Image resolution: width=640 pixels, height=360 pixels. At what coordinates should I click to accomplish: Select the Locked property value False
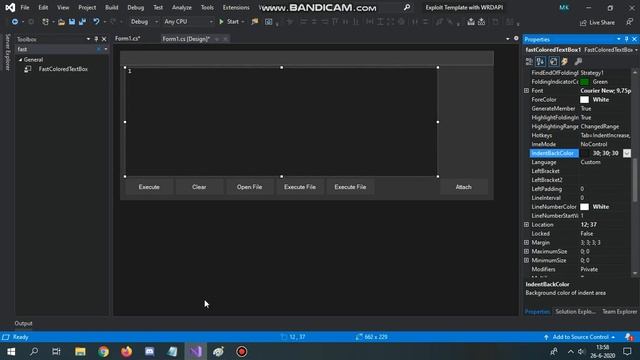point(587,233)
